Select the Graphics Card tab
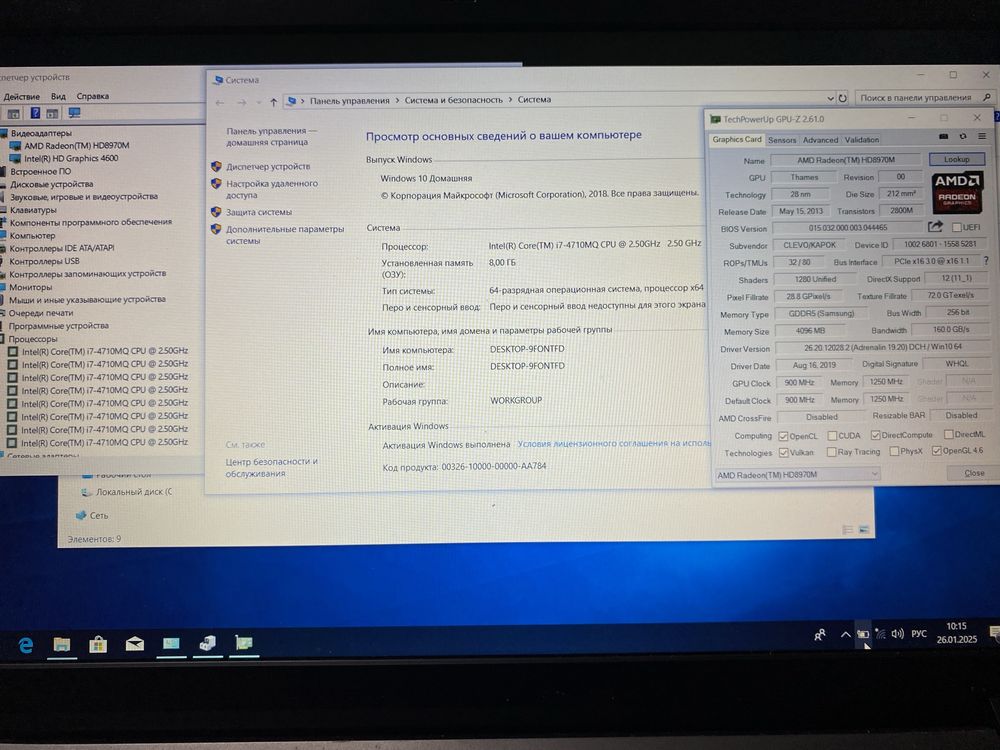The image size is (1000, 750). 737,139
